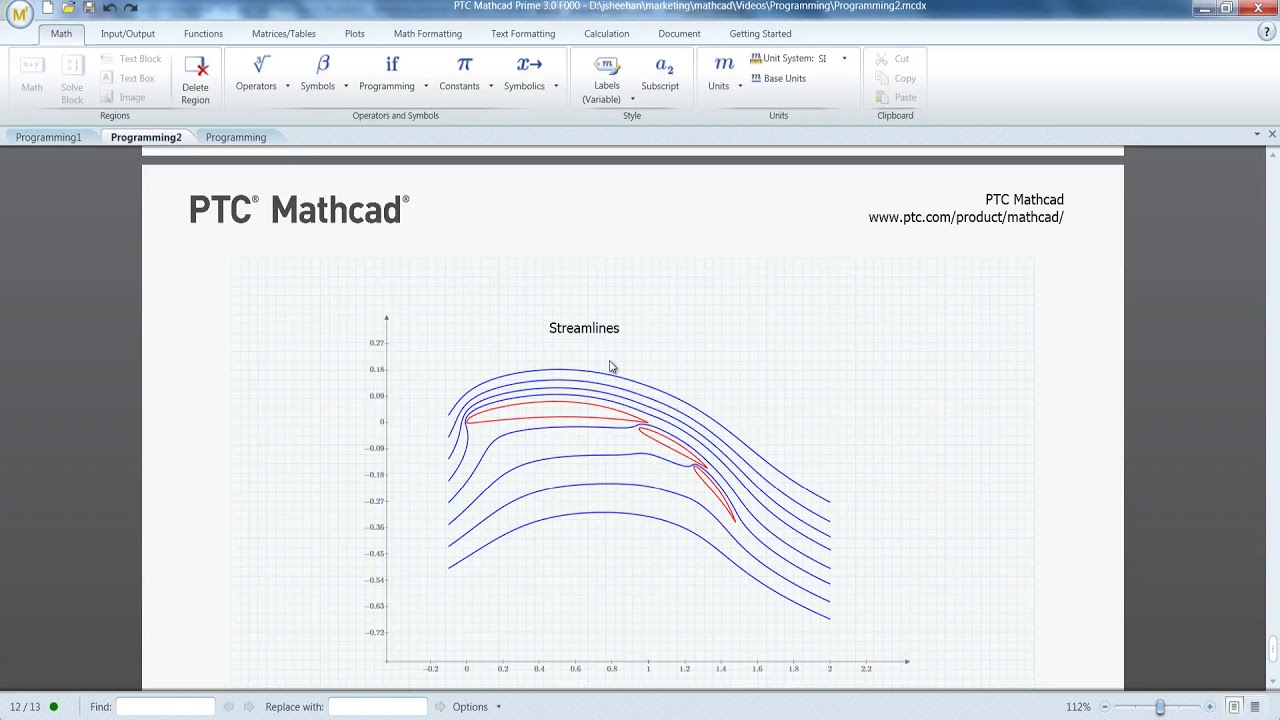Click the Find next arrow in status bar
The image size is (1280, 720).
pos(249,707)
